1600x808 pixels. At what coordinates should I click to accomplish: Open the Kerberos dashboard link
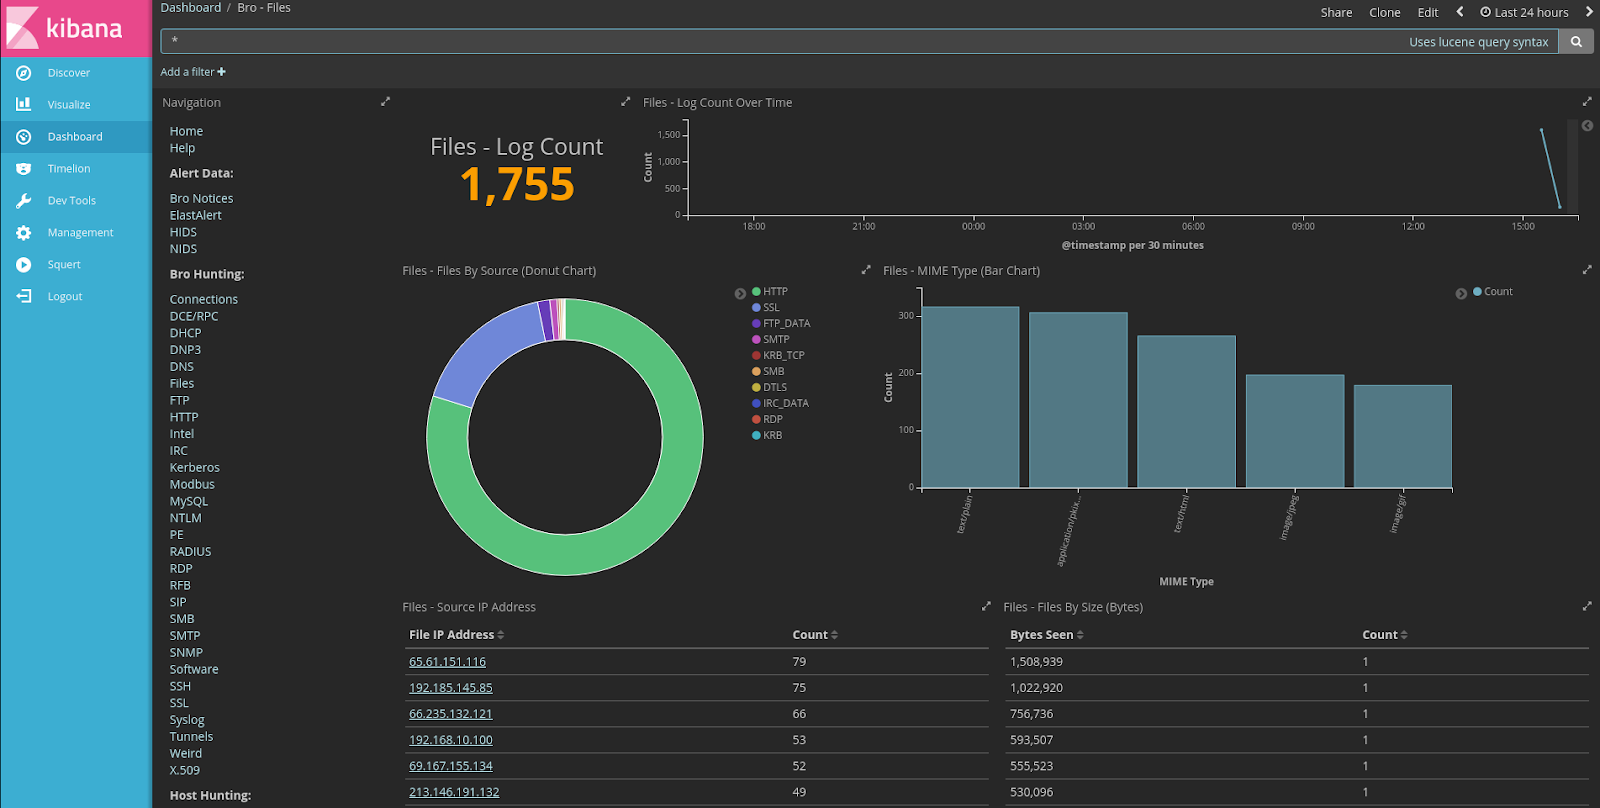click(x=195, y=468)
